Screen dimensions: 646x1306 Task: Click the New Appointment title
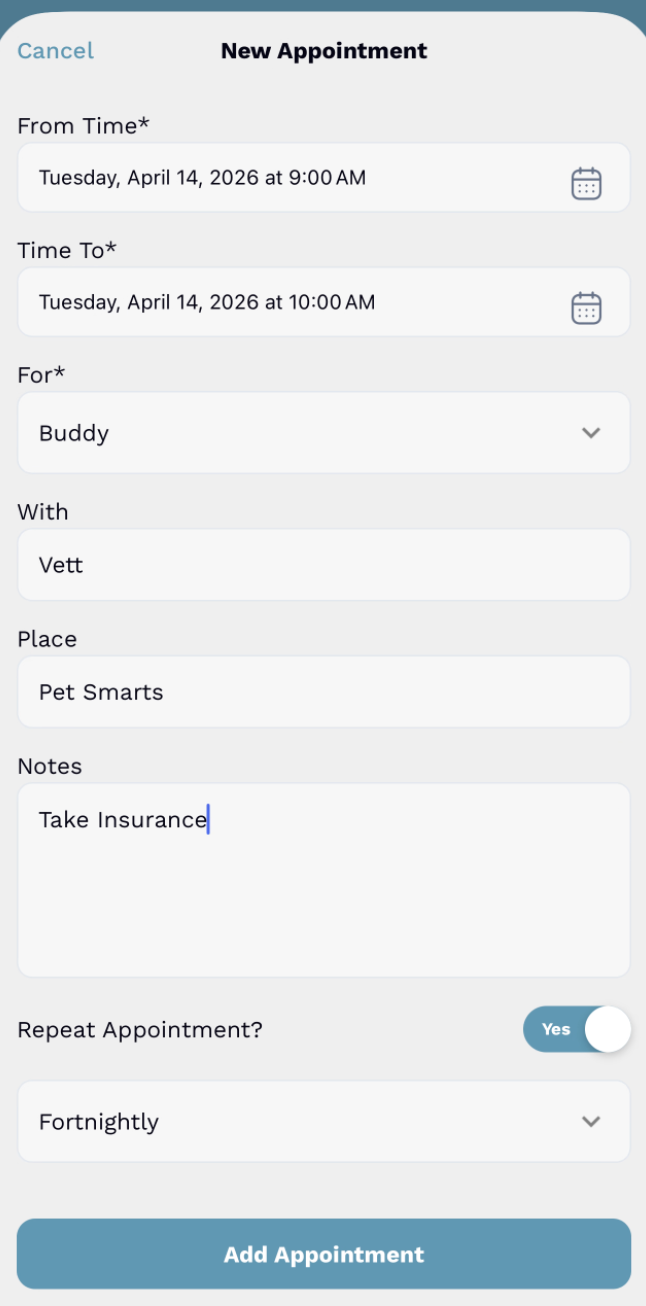tap(323, 50)
